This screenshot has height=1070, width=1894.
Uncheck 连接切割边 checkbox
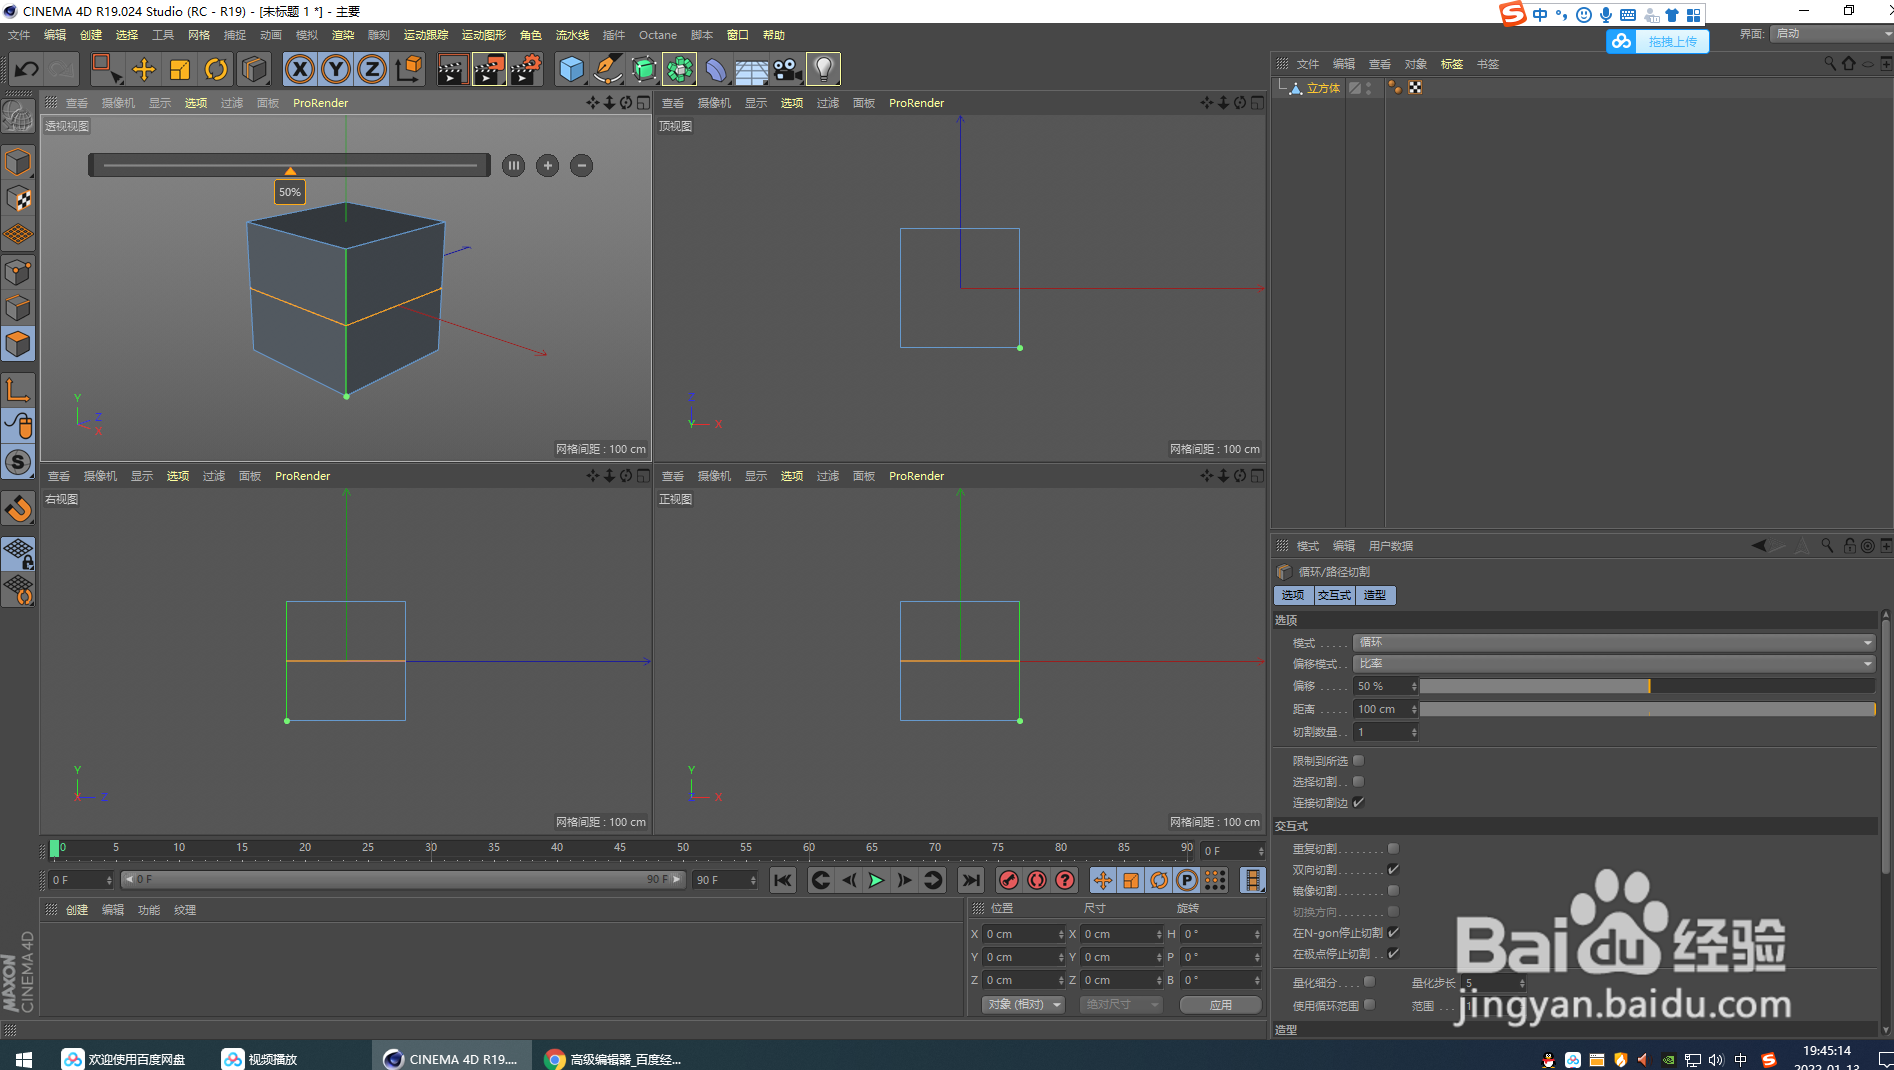click(1358, 802)
